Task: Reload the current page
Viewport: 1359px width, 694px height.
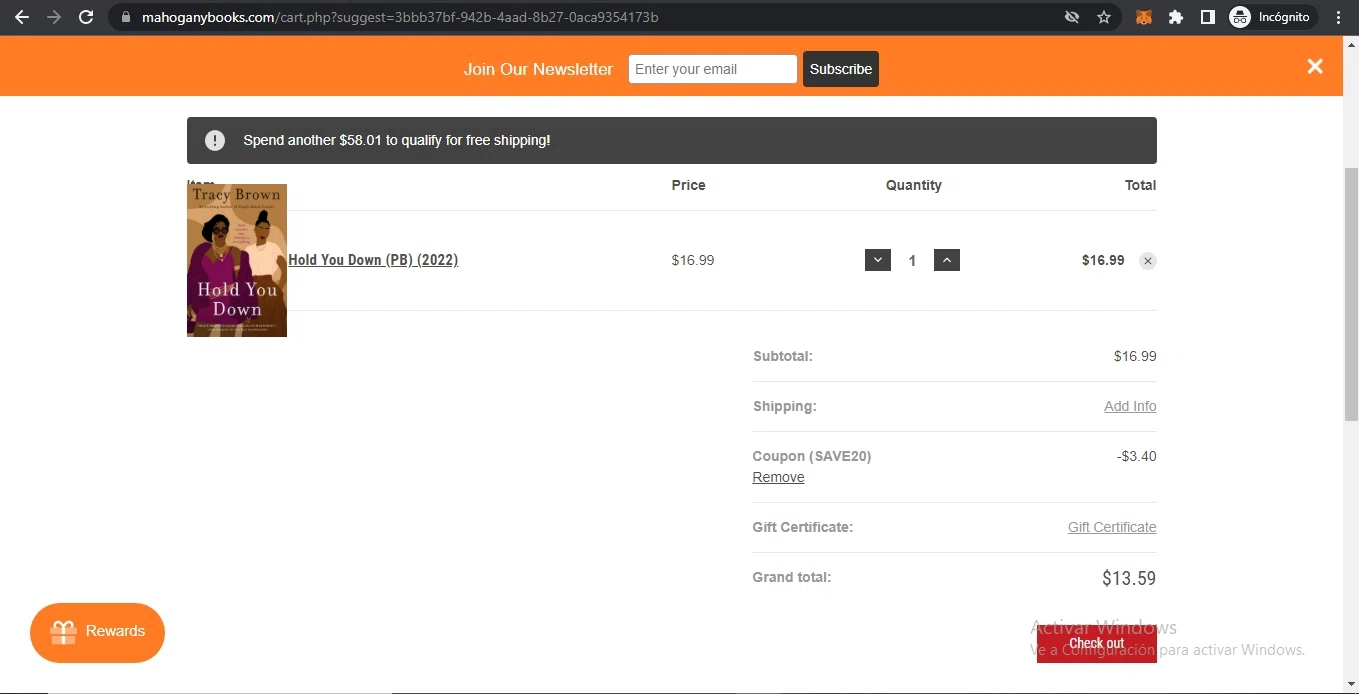Action: (x=86, y=17)
